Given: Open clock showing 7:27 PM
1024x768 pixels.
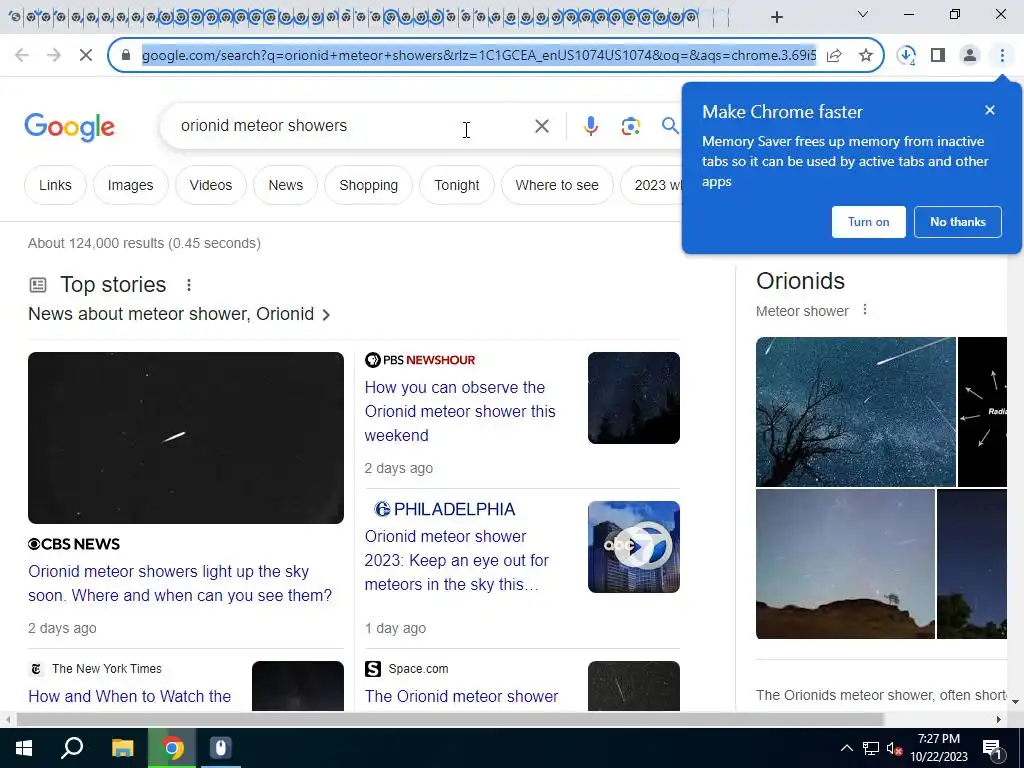Looking at the screenshot, I should [938, 748].
